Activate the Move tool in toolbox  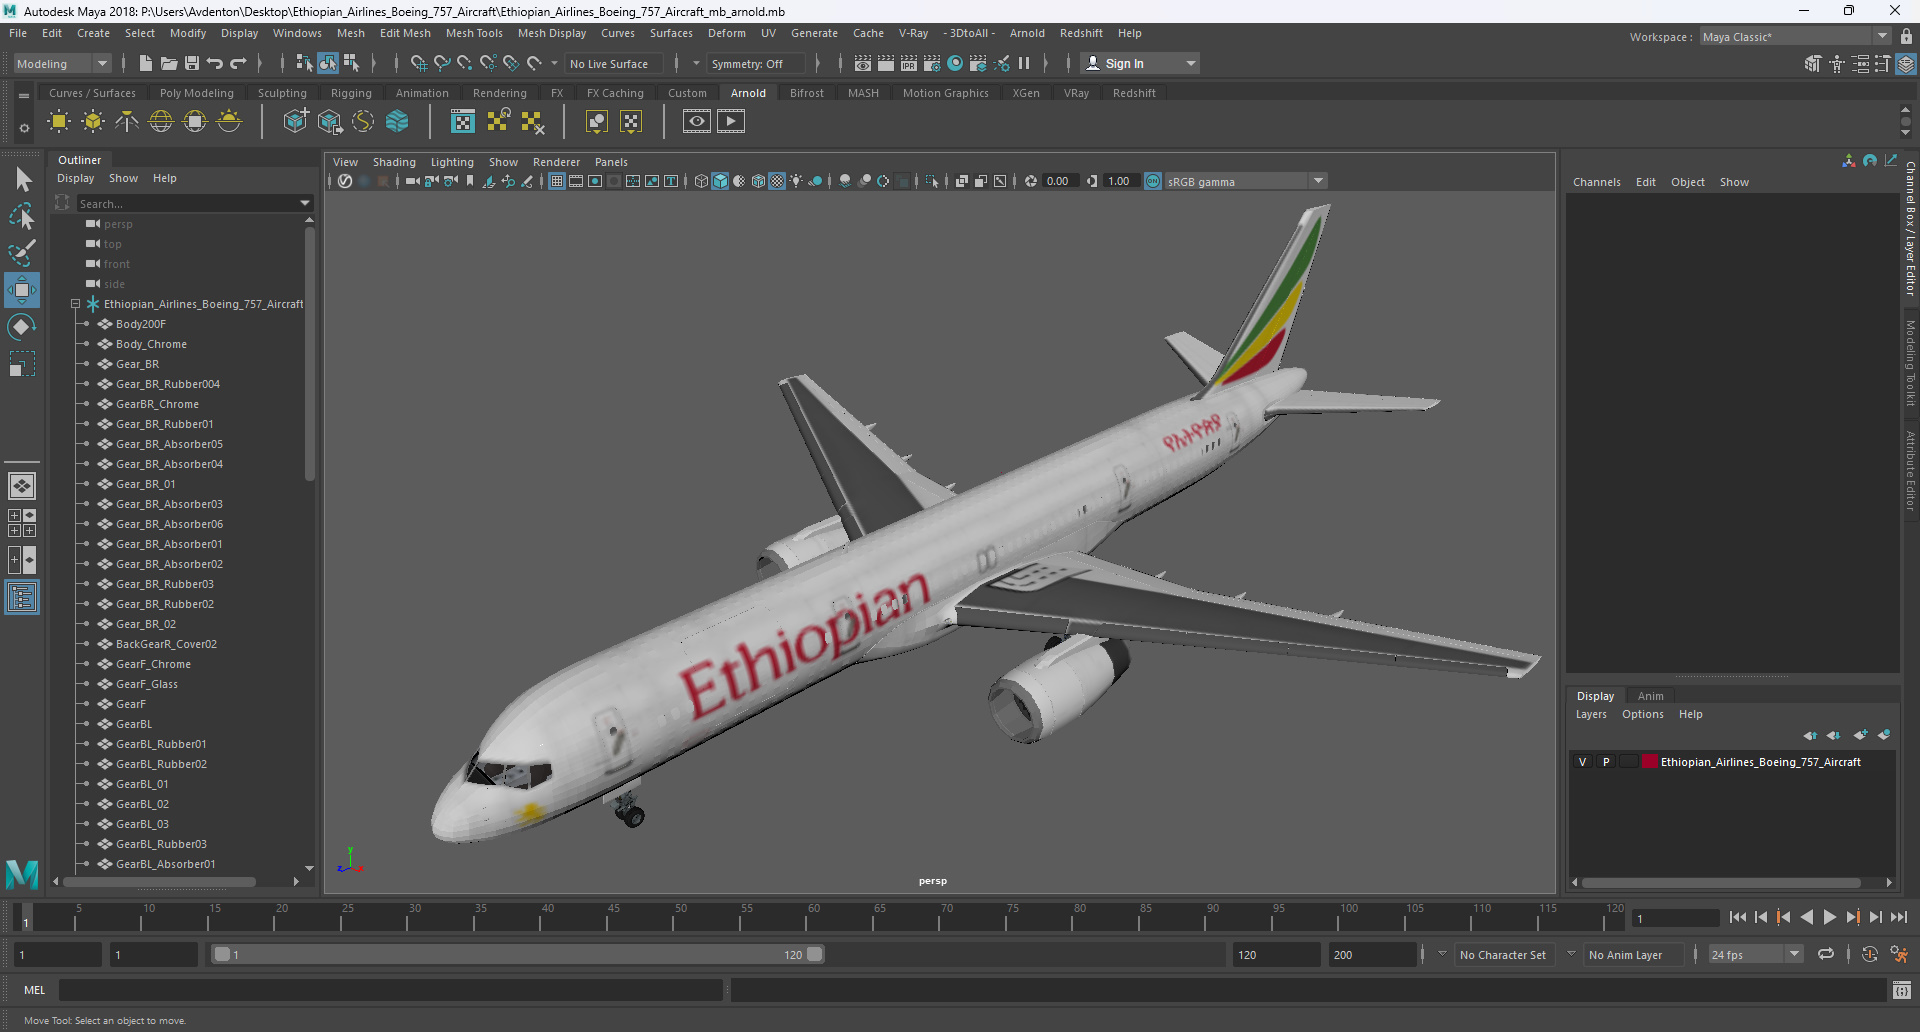tap(22, 290)
